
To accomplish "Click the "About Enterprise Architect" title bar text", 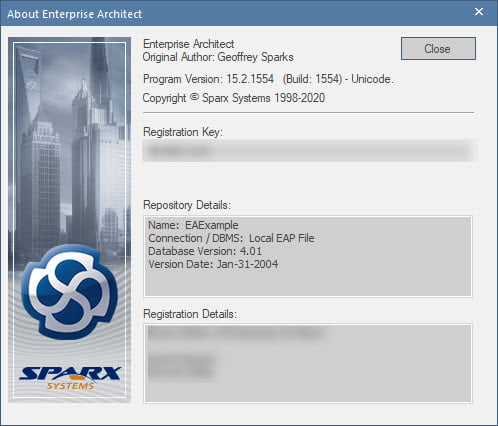I will [x=75, y=14].
